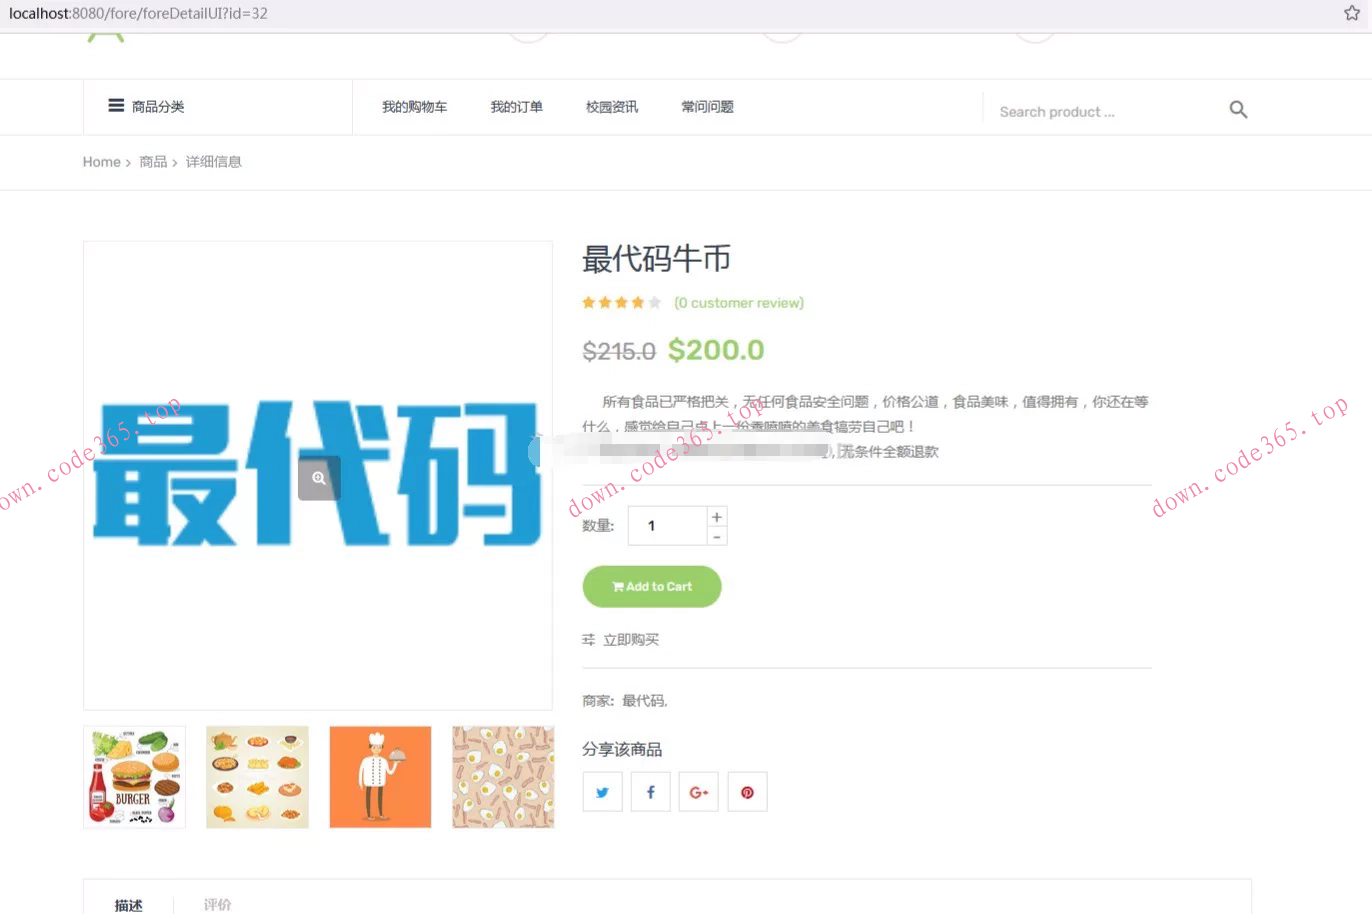Click the search magnifier icon
Image resolution: width=1372 pixels, height=914 pixels.
pos(1238,109)
